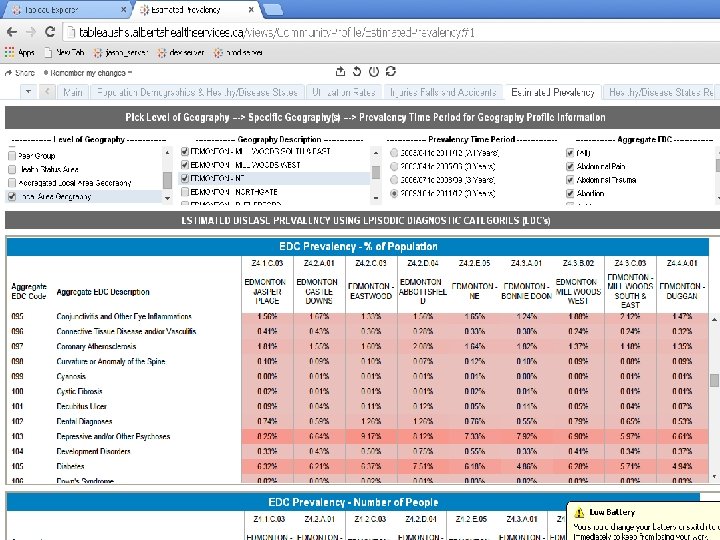The image size is (720, 540).
Task: Check Edmonton - Northgate checkbox
Action: [185, 191]
